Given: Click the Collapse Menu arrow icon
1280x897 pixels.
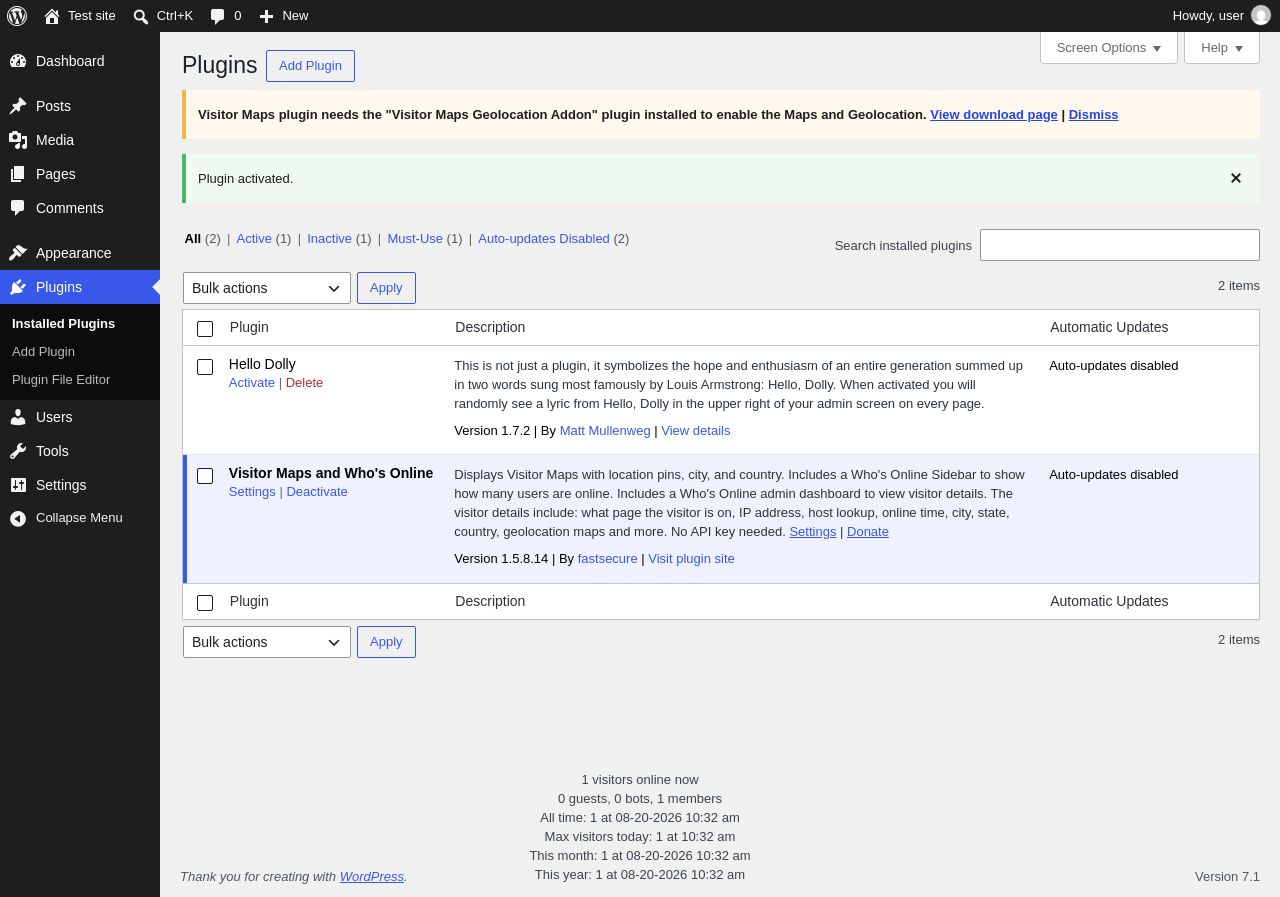Looking at the screenshot, I should [x=18, y=518].
